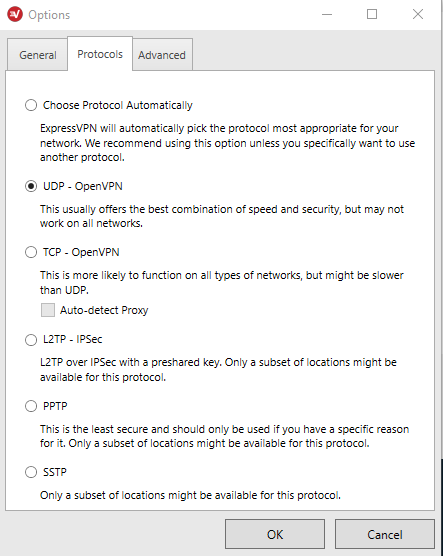
Task: Select the Protocols tab
Action: 100,54
